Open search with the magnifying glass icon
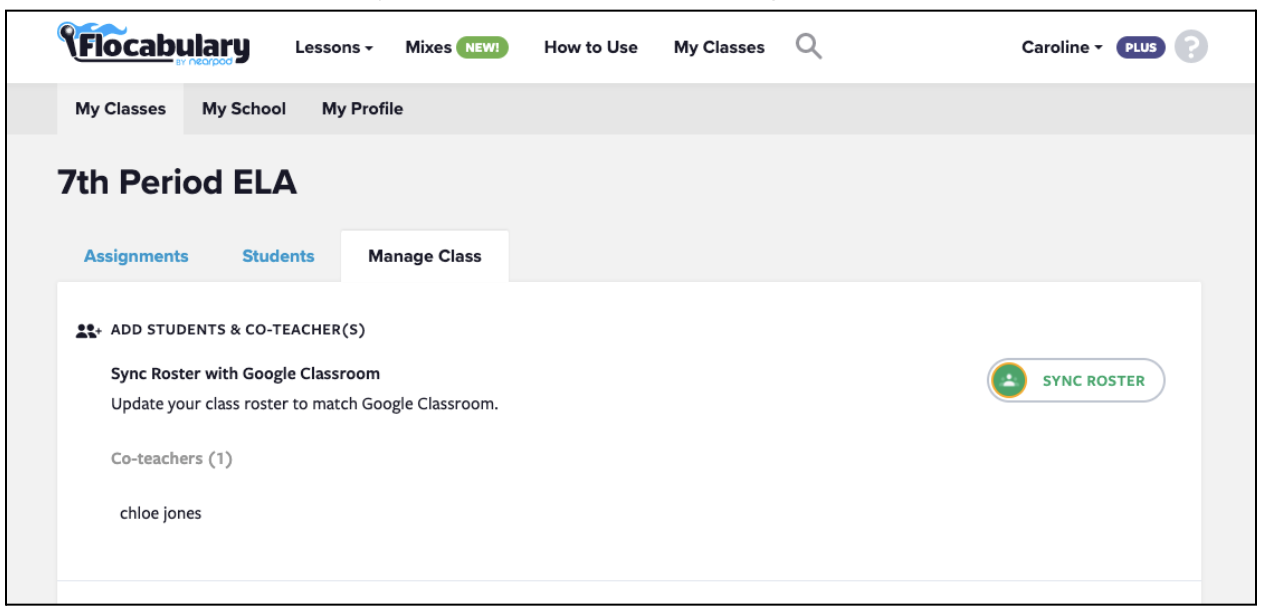1262x612 pixels. coord(809,46)
